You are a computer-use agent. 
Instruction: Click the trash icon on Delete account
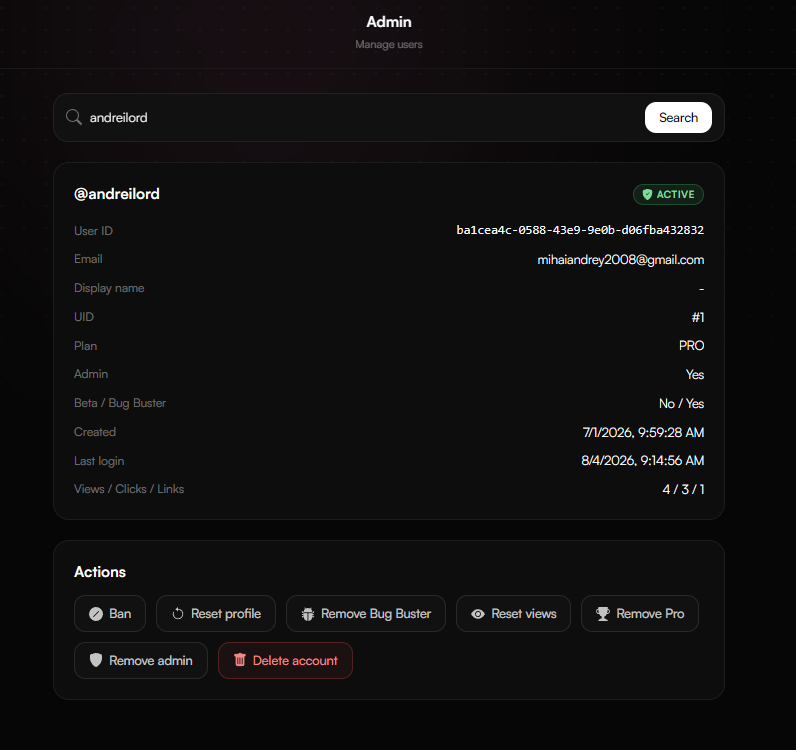240,660
